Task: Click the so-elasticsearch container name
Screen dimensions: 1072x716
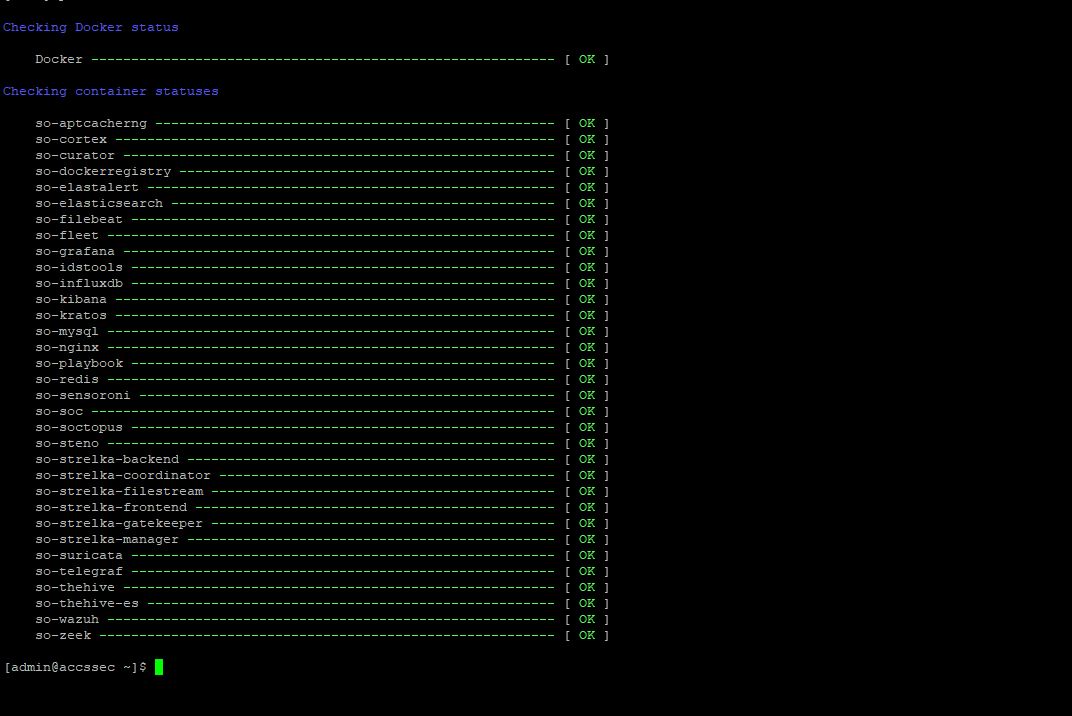Action: tap(99, 204)
